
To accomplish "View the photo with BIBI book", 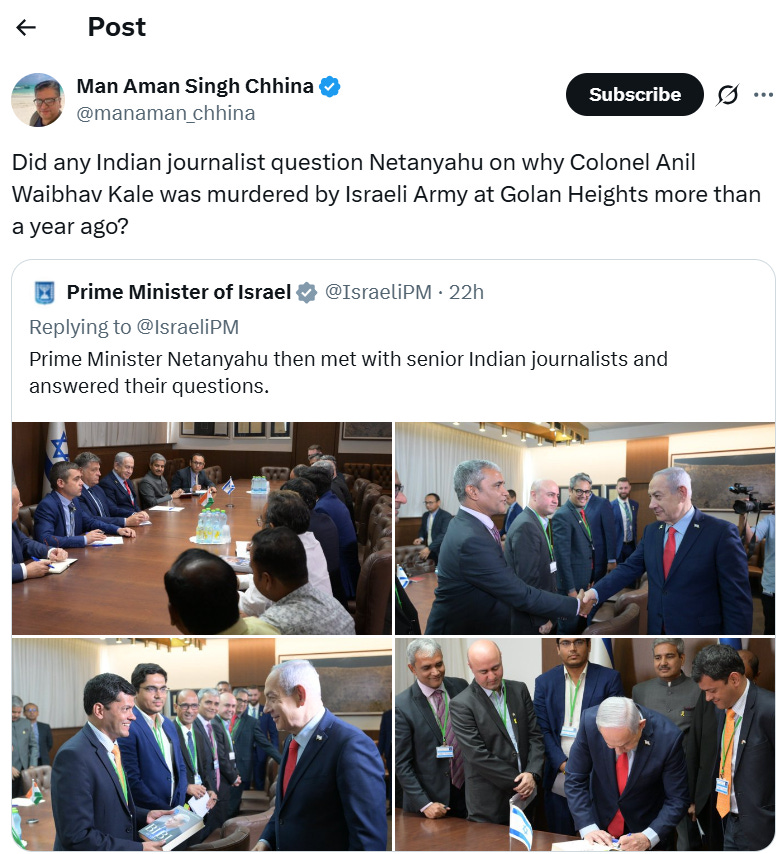I will [202, 744].
